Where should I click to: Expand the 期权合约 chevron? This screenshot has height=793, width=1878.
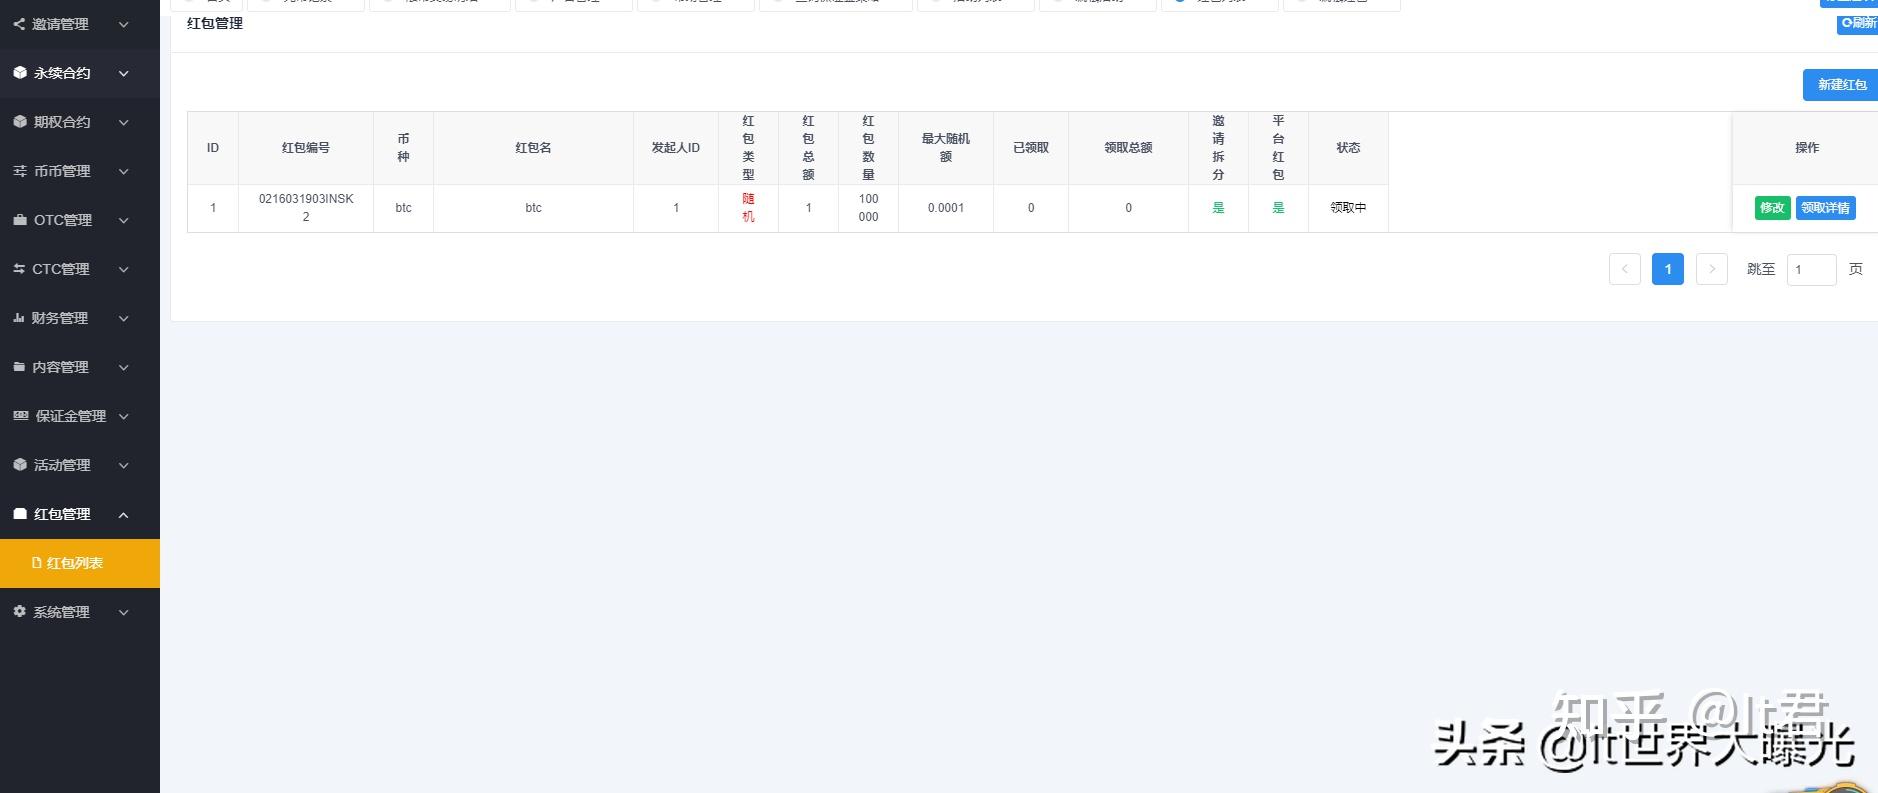point(124,122)
